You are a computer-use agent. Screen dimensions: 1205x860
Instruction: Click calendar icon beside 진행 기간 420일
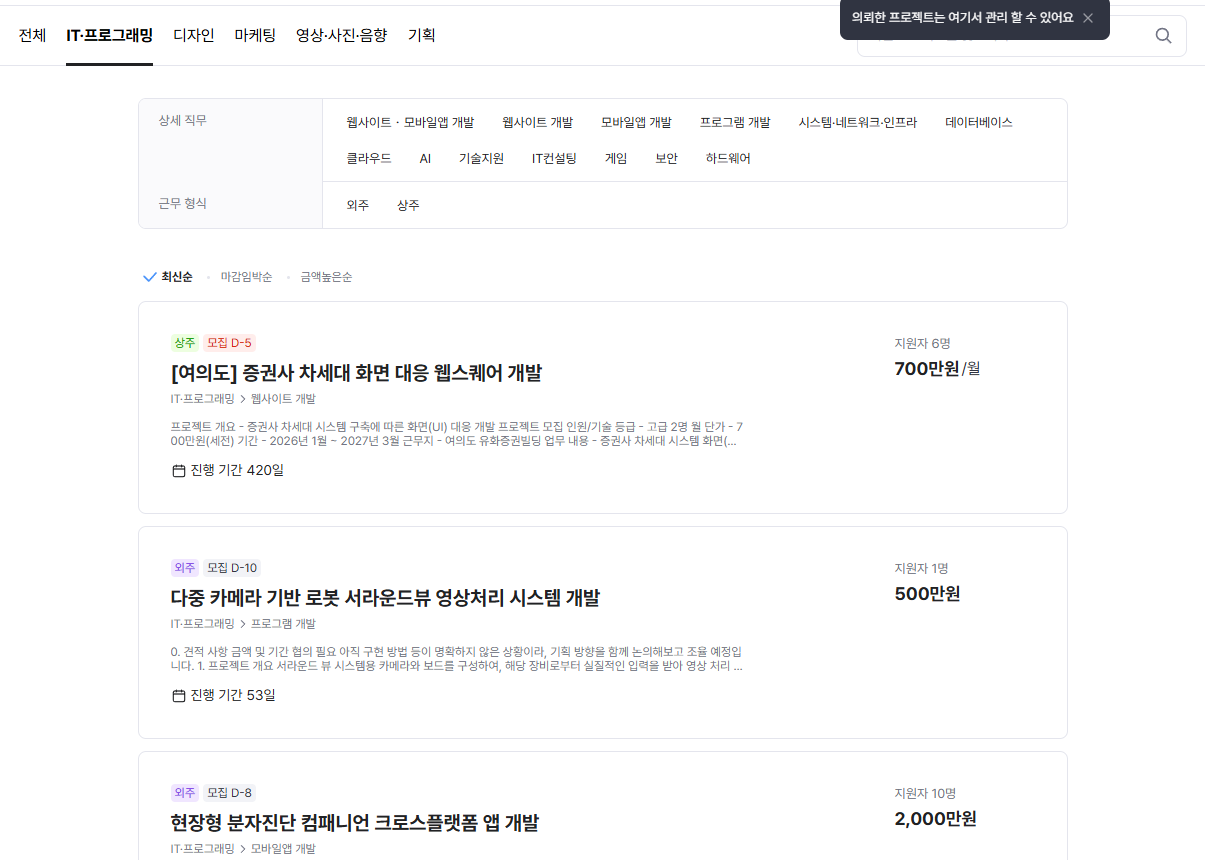179,470
